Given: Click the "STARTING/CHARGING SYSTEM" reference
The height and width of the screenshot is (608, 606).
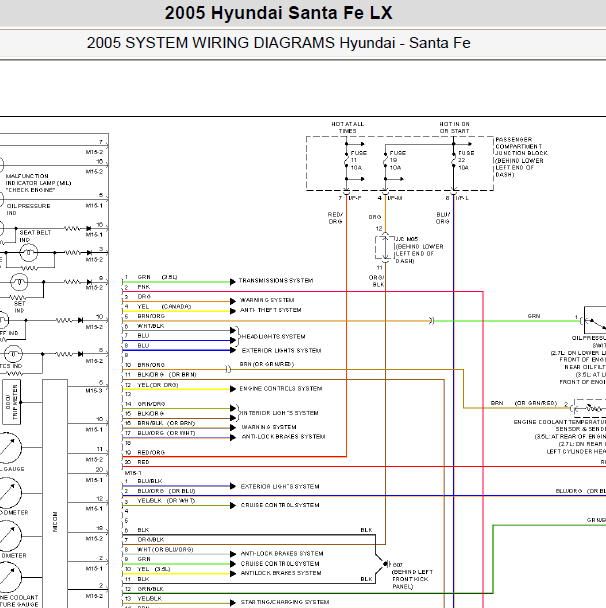Looking at the screenshot, I should [285, 602].
